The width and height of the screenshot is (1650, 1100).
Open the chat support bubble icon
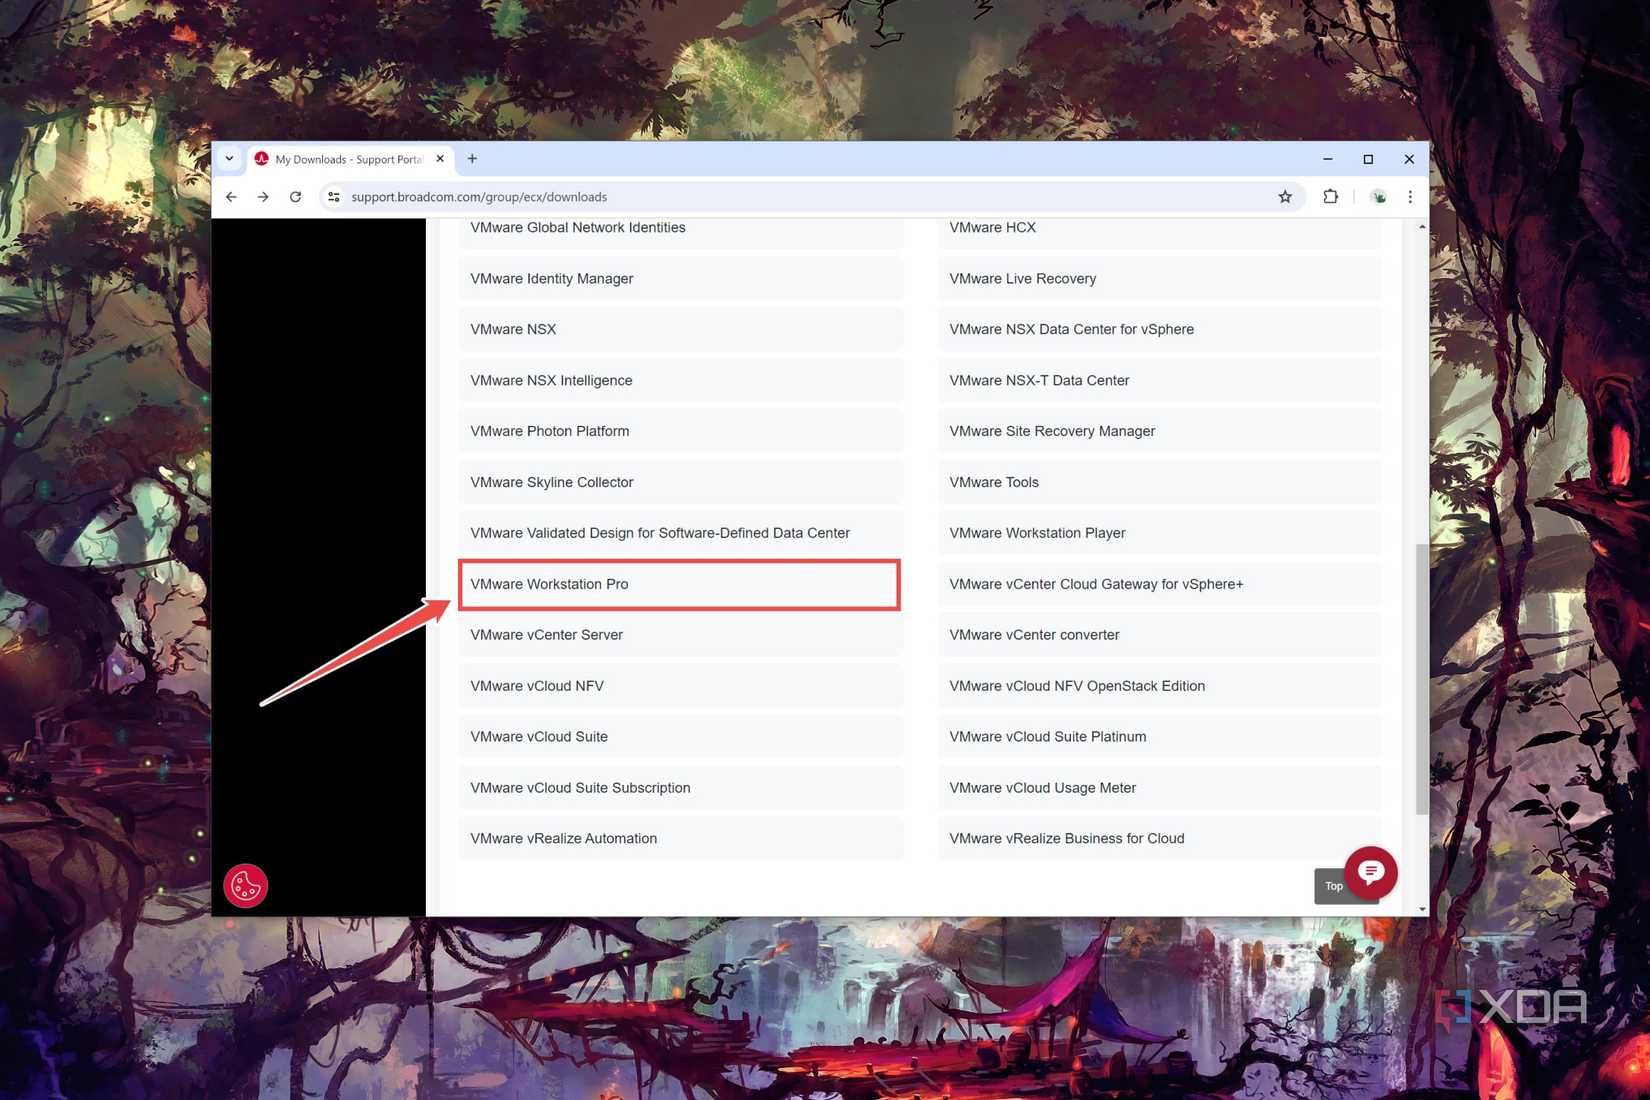point(1369,873)
